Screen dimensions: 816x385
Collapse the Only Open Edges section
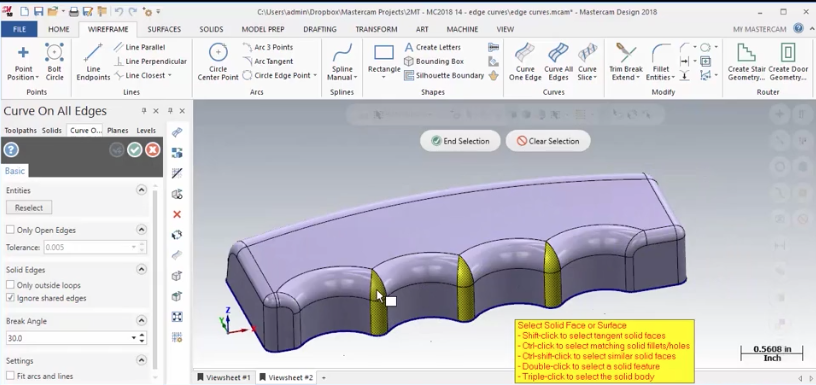click(x=141, y=229)
